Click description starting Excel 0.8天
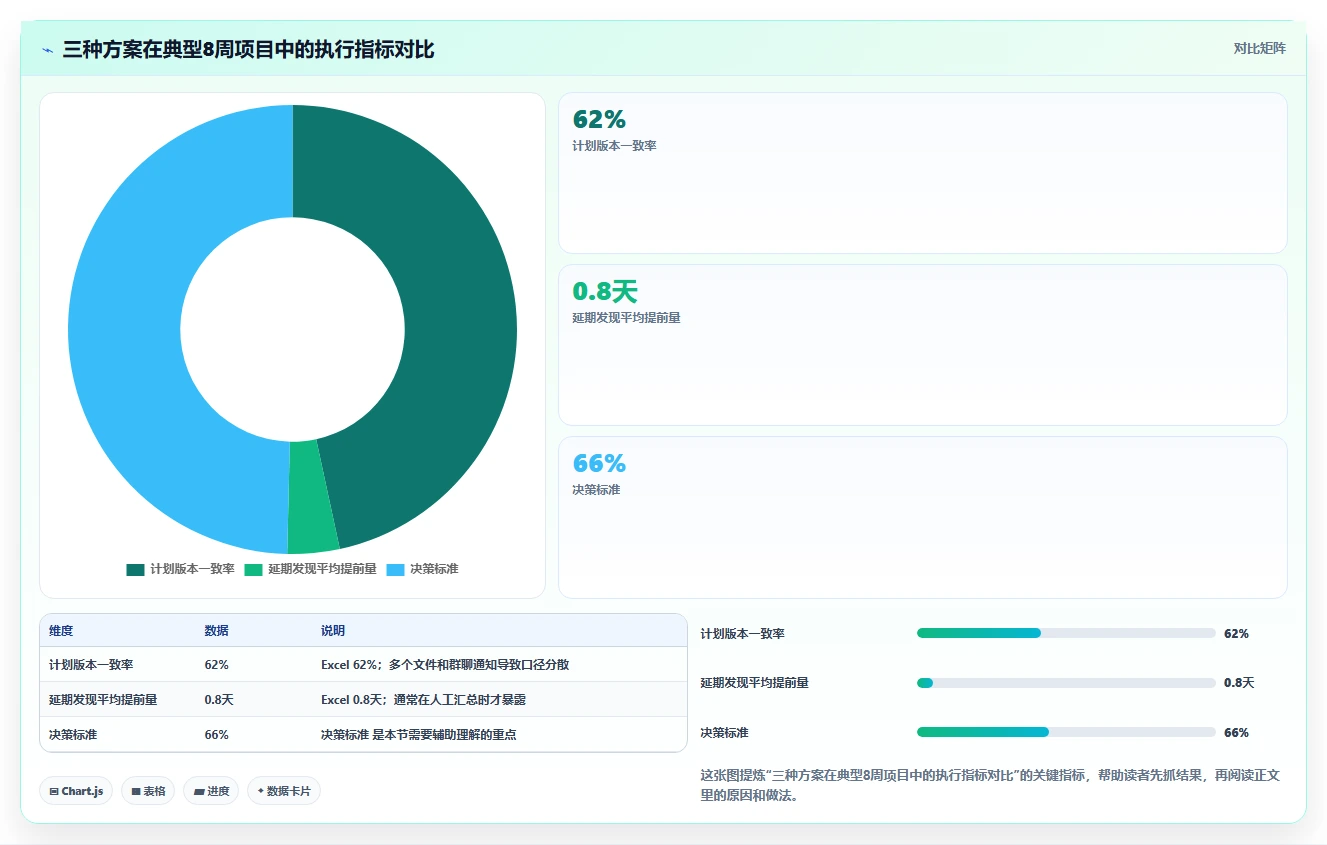Screen dimensions: 1327x845 click(x=423, y=699)
